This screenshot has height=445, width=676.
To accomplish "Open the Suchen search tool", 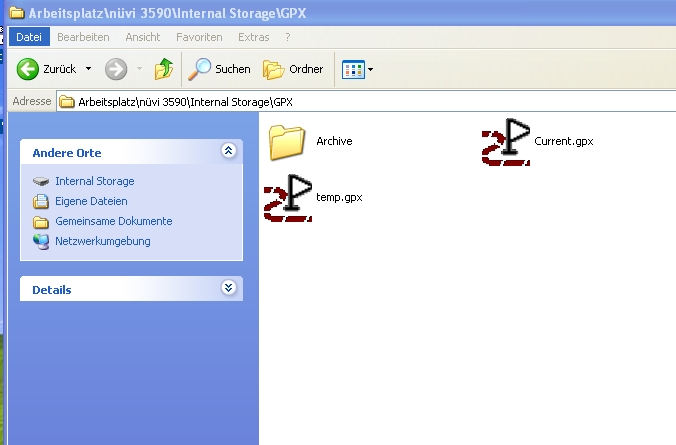I will tap(220, 69).
